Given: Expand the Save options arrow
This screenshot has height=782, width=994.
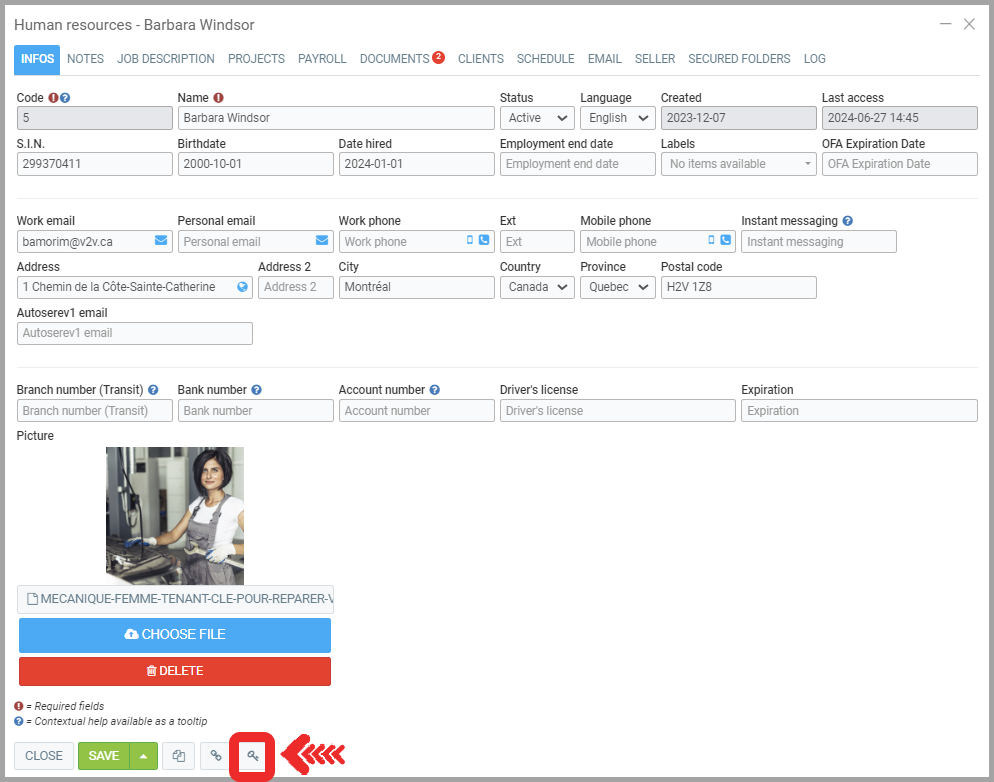Looking at the screenshot, I should (x=143, y=756).
